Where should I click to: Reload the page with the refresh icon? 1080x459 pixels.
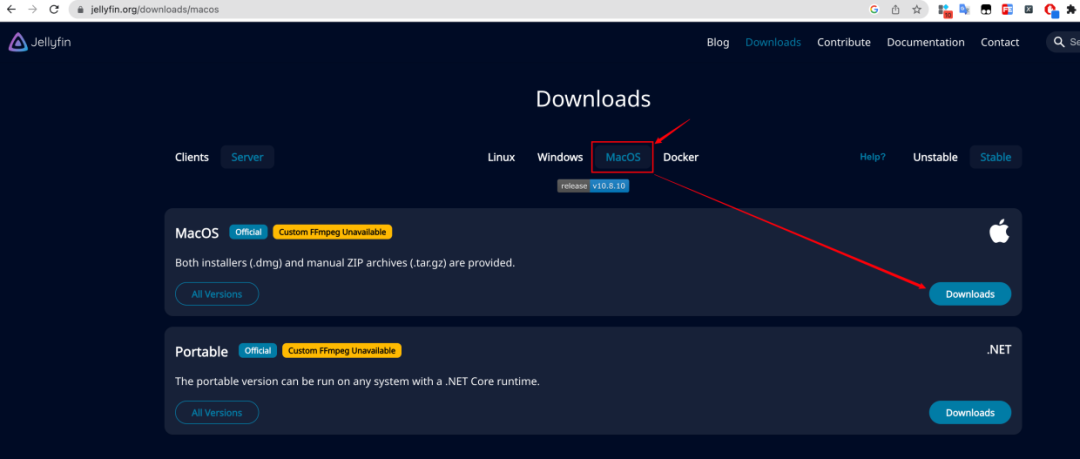54,10
